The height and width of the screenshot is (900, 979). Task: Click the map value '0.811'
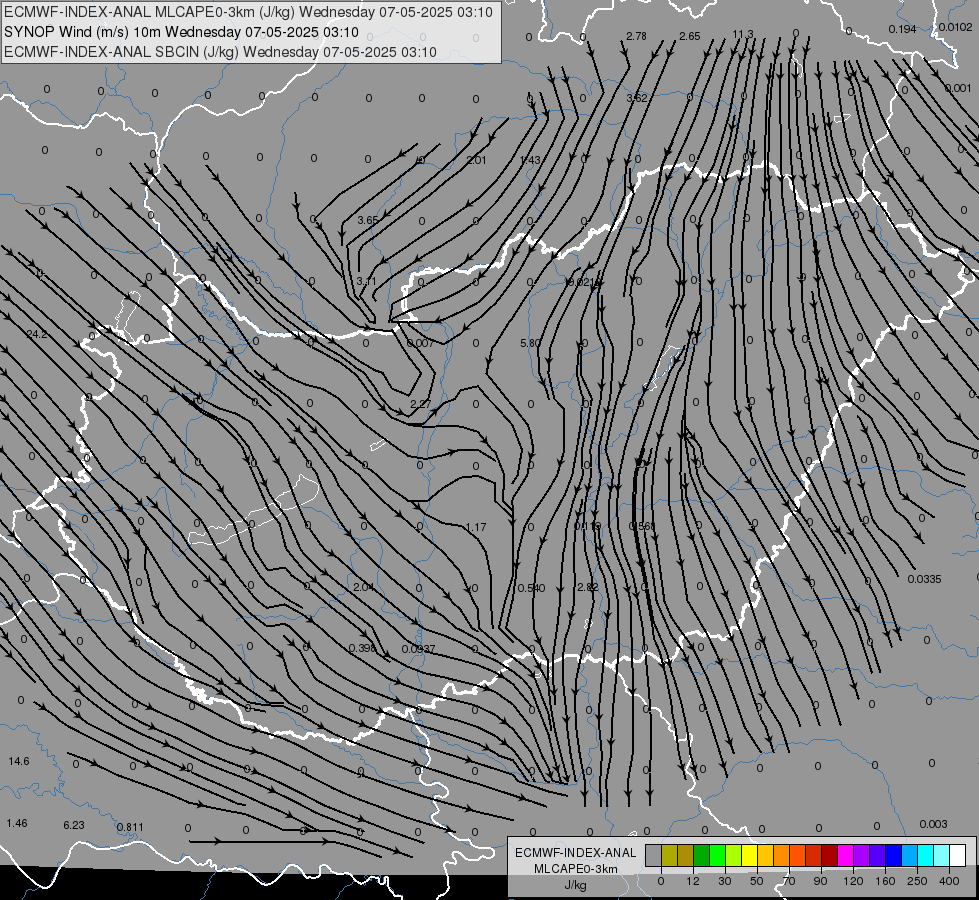tap(130, 828)
